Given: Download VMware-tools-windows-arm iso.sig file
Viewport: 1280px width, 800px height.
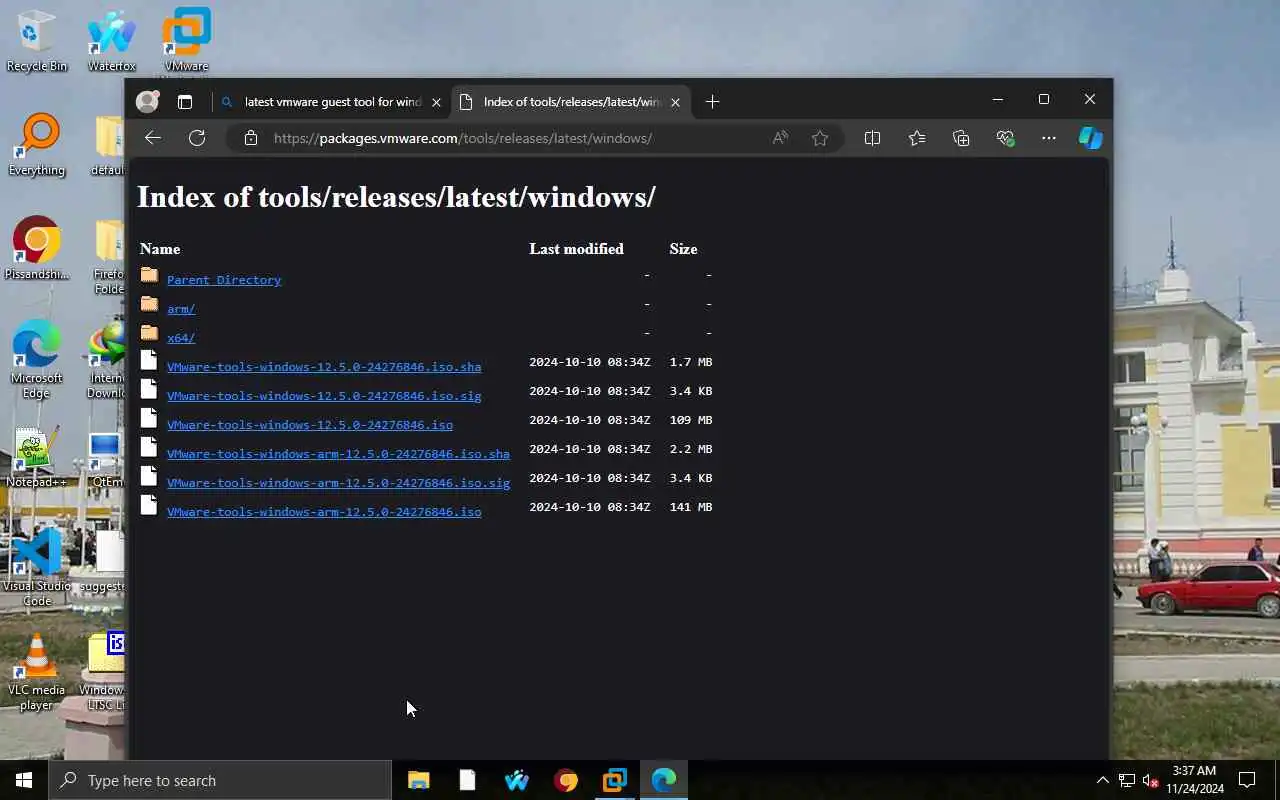Looking at the screenshot, I should (338, 483).
